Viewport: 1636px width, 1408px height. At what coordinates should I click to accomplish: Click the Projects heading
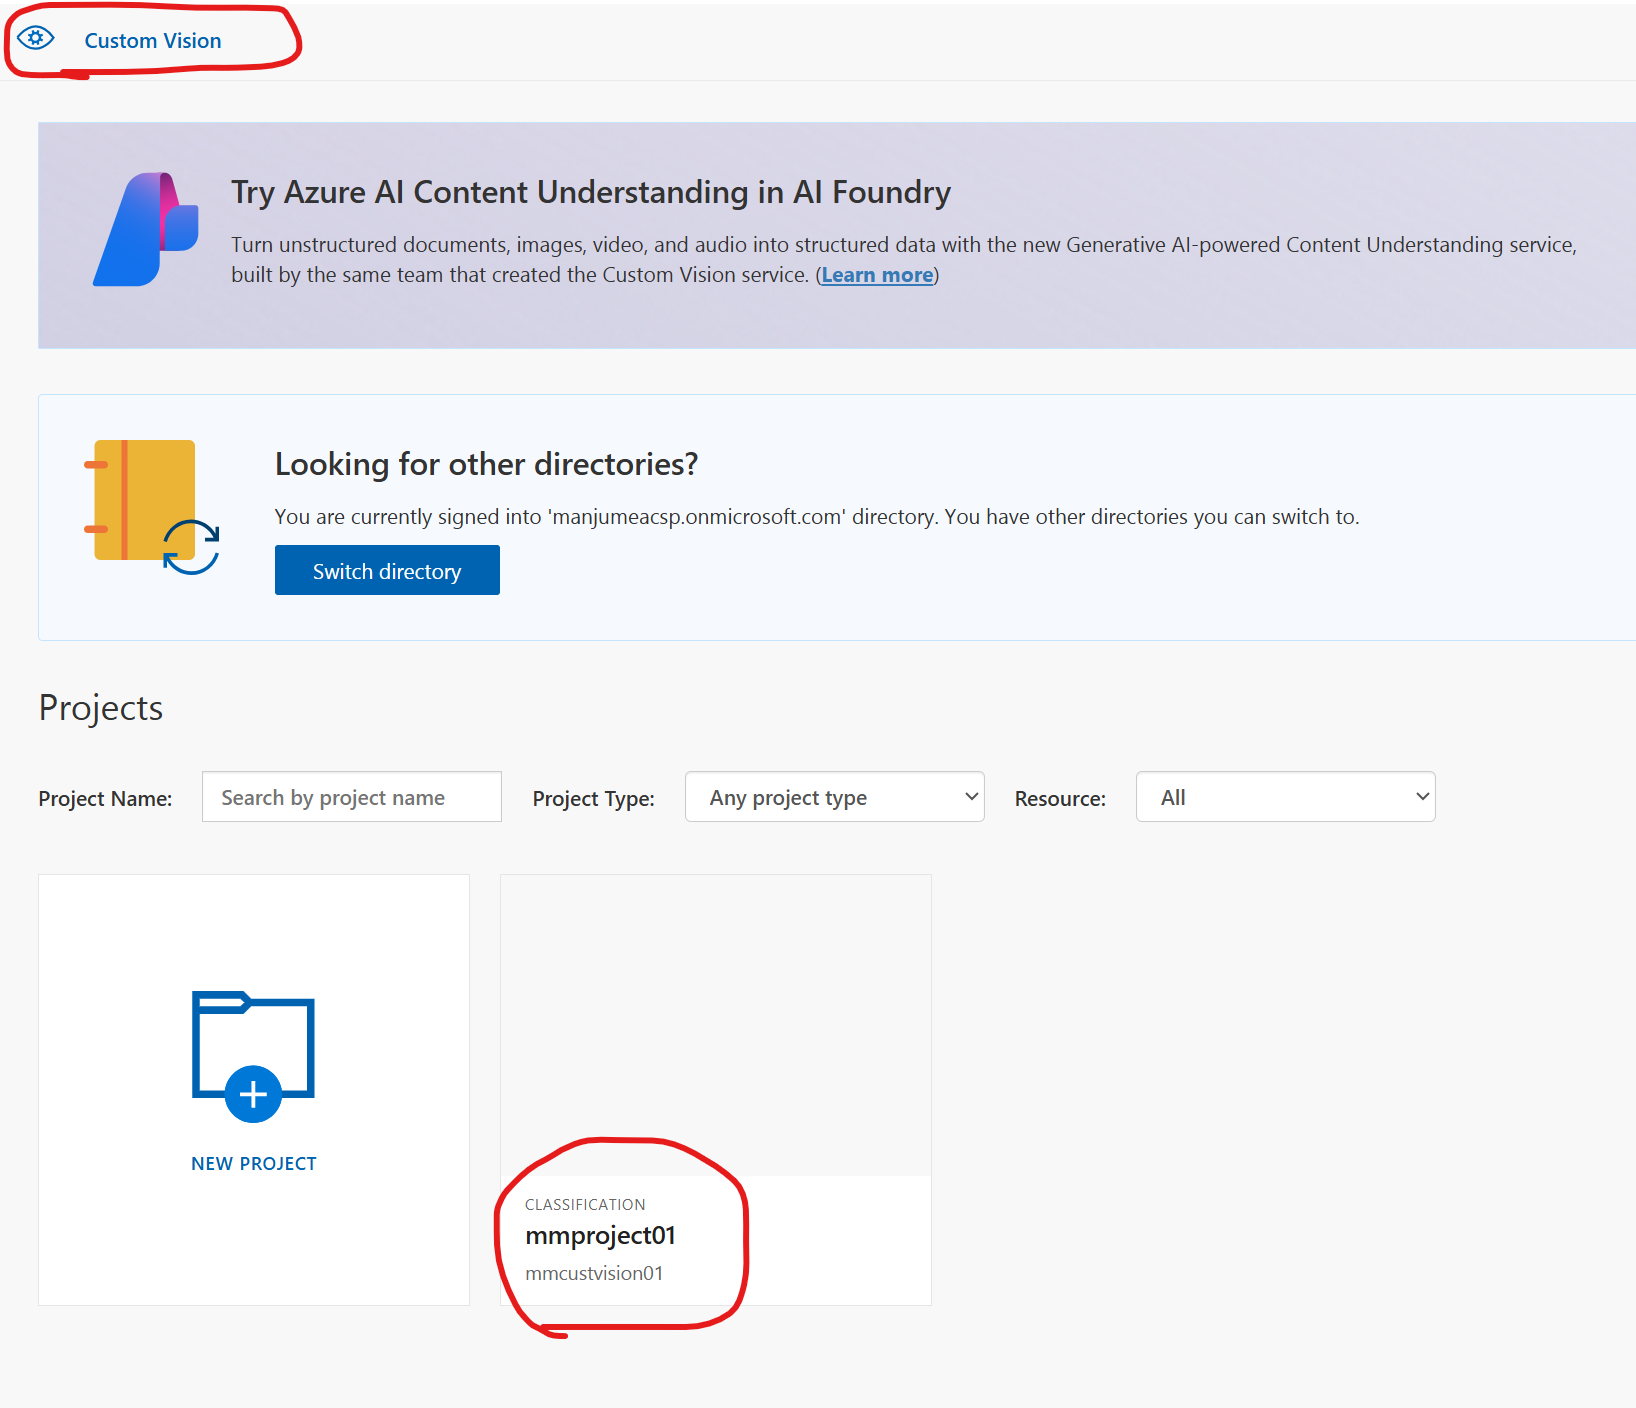pyautogui.click(x=101, y=708)
